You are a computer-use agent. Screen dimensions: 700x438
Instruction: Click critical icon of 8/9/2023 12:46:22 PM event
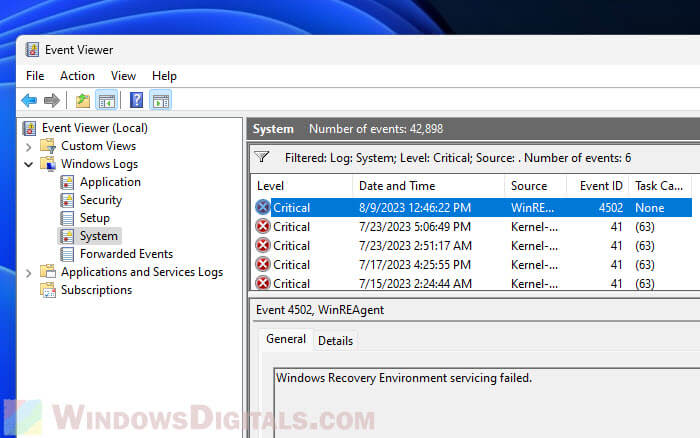(x=262, y=208)
